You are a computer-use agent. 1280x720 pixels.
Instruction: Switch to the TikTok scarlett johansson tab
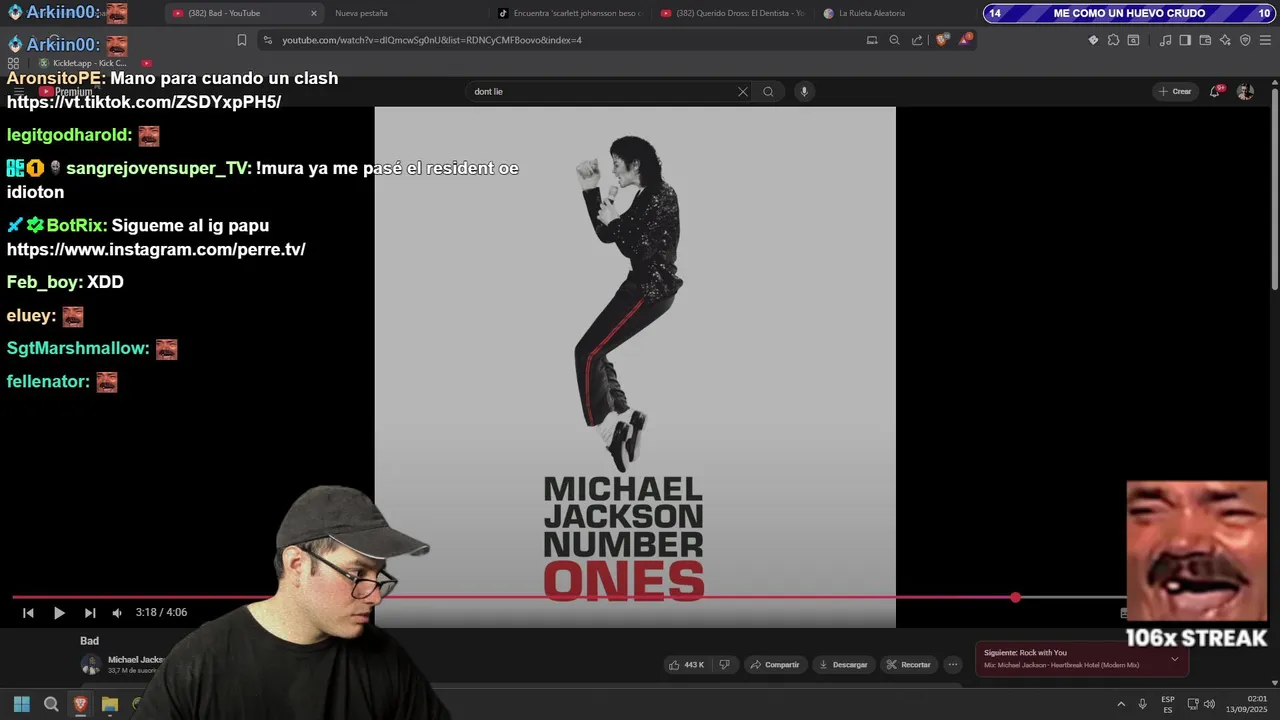click(x=570, y=14)
